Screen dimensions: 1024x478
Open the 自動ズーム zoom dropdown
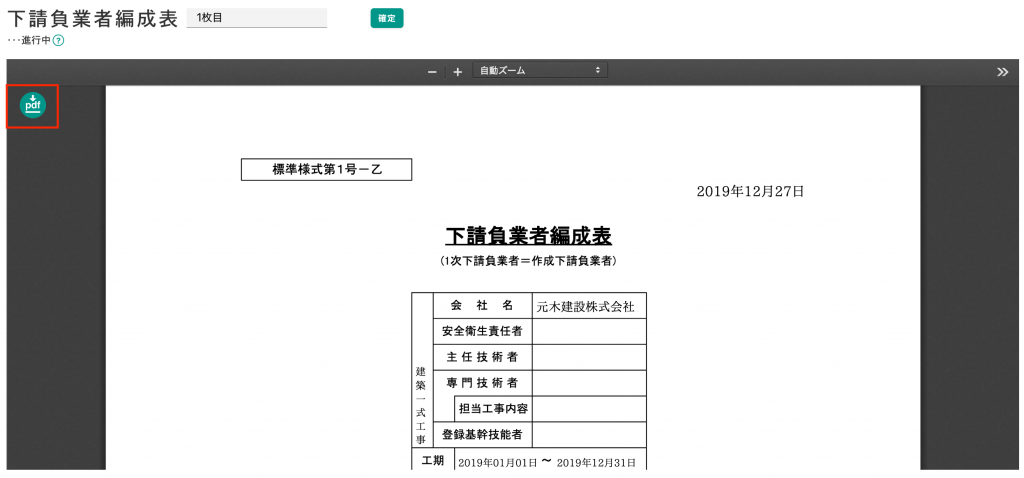539,71
